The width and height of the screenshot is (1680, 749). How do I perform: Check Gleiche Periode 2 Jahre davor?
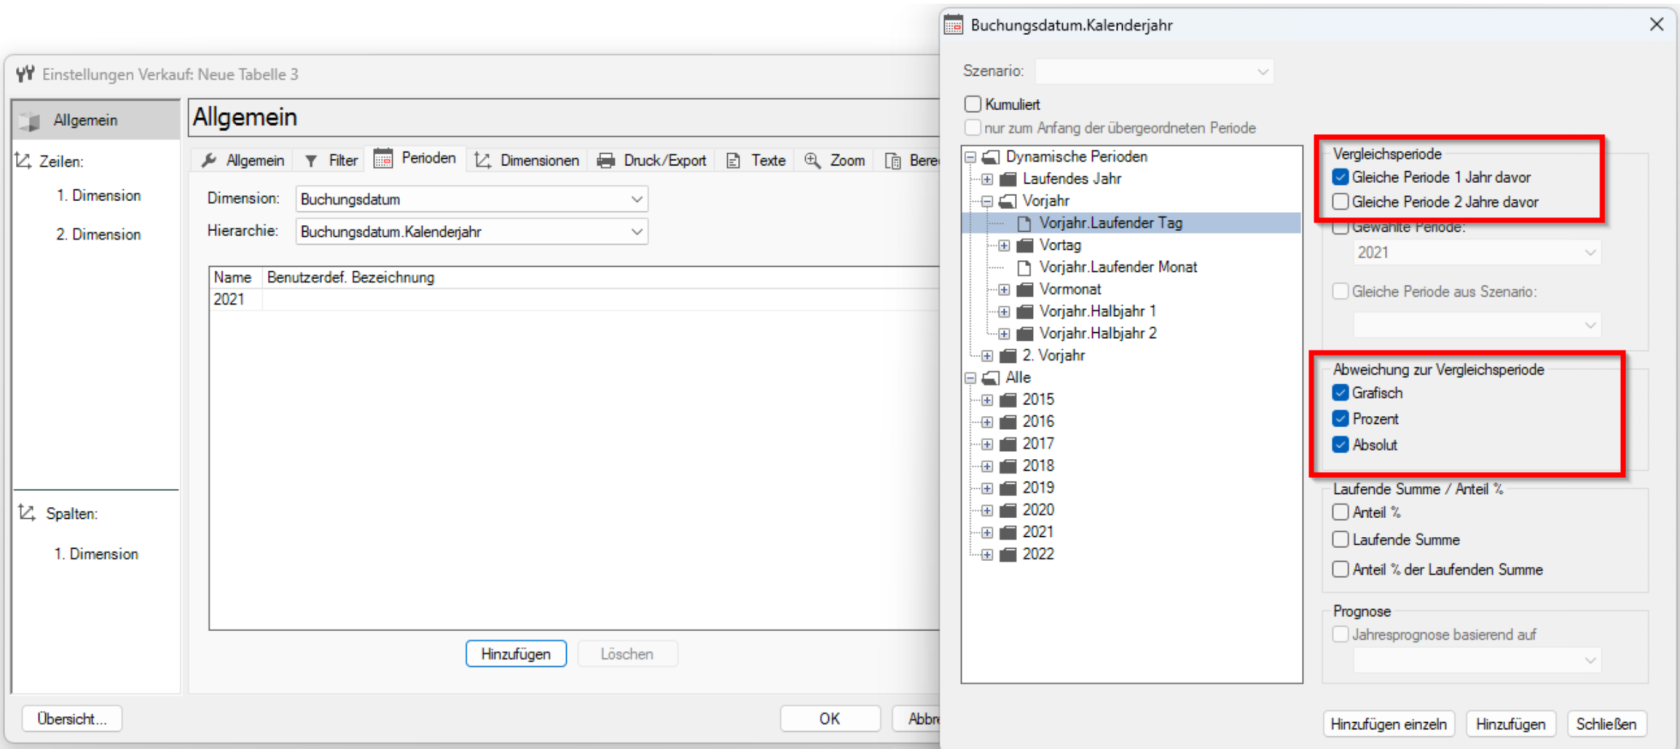pos(1341,202)
